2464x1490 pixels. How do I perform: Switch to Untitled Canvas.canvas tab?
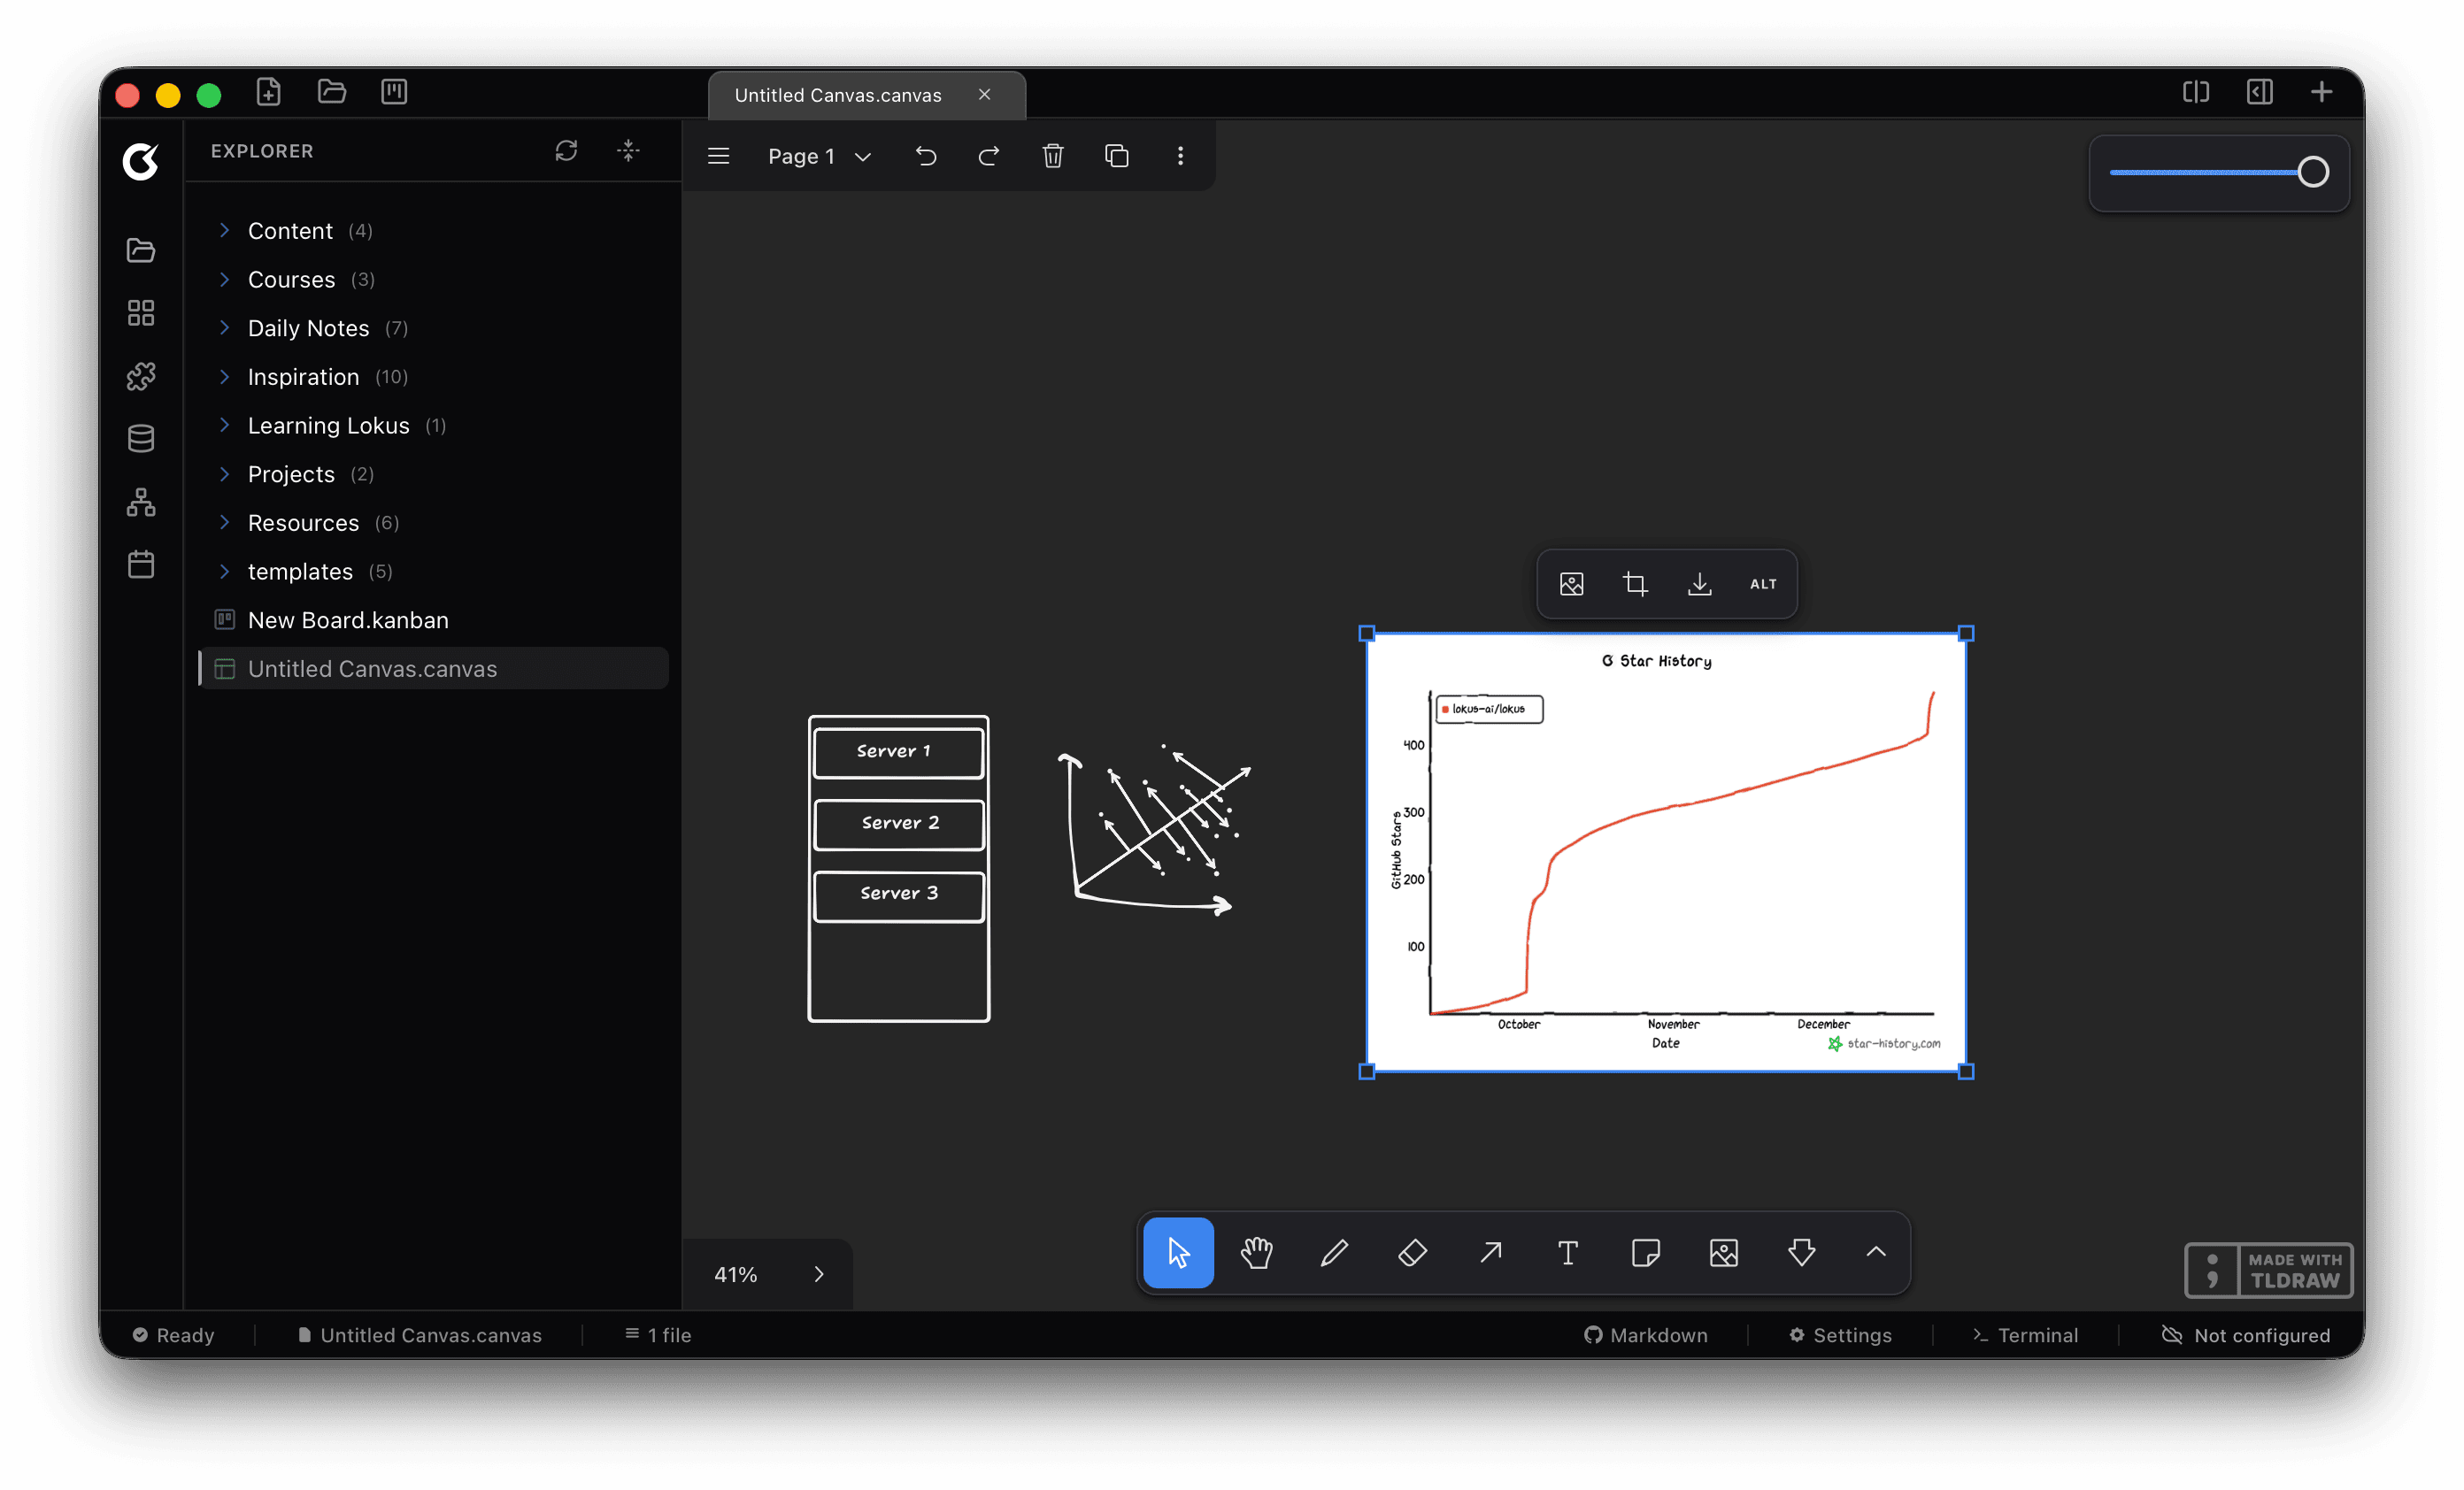(x=838, y=95)
